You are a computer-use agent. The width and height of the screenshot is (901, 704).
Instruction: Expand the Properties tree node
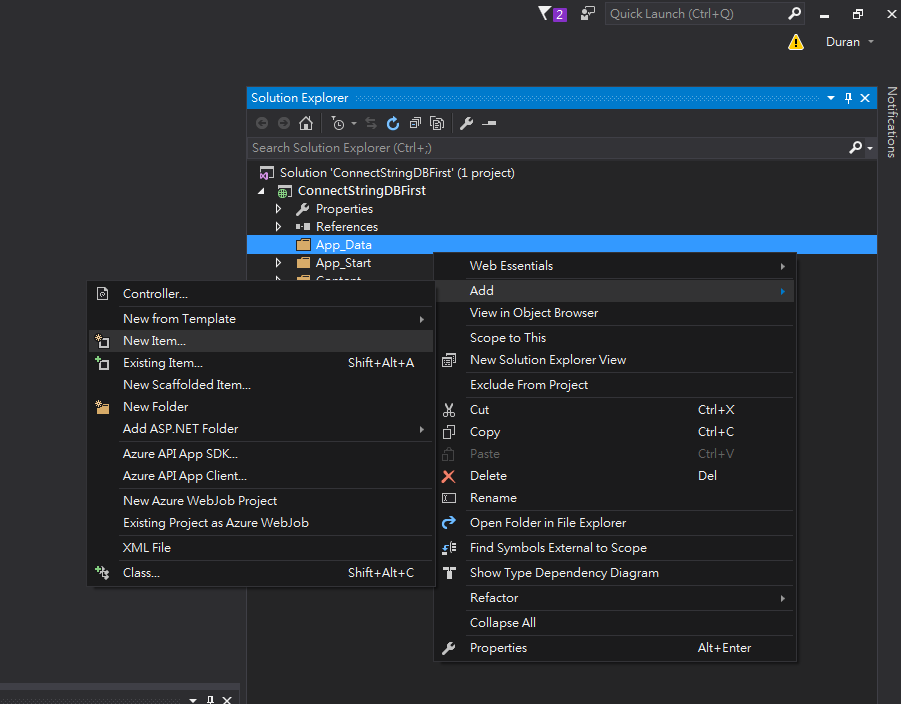(x=279, y=209)
